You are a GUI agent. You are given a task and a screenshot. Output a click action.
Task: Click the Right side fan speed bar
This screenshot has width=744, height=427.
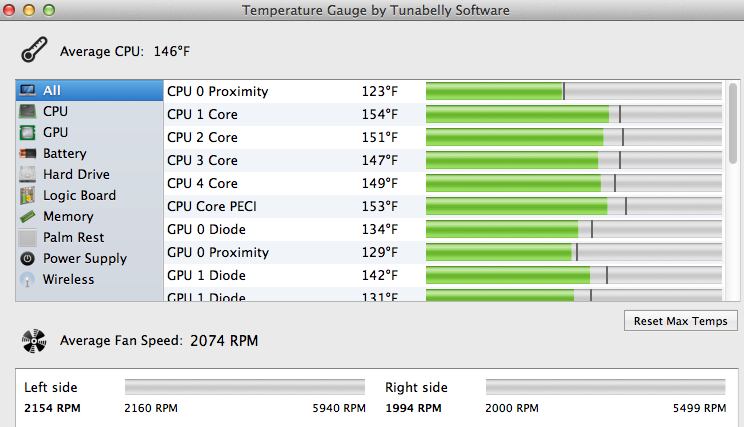click(605, 387)
